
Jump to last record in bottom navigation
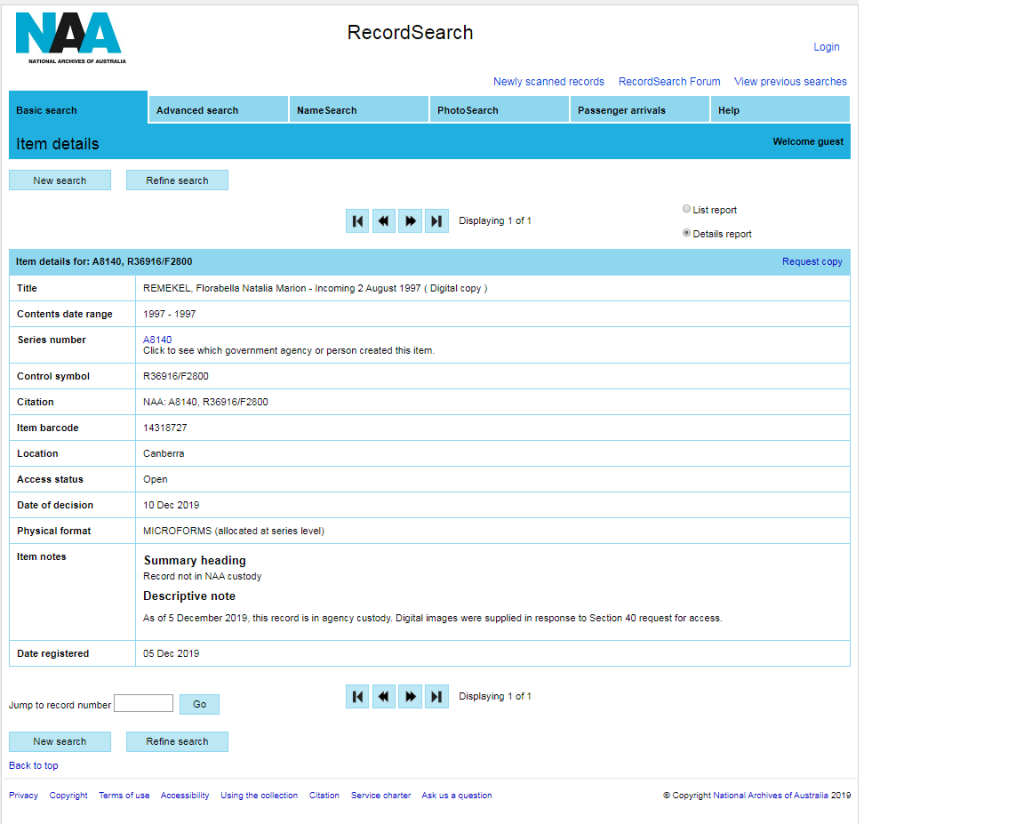[436, 697]
